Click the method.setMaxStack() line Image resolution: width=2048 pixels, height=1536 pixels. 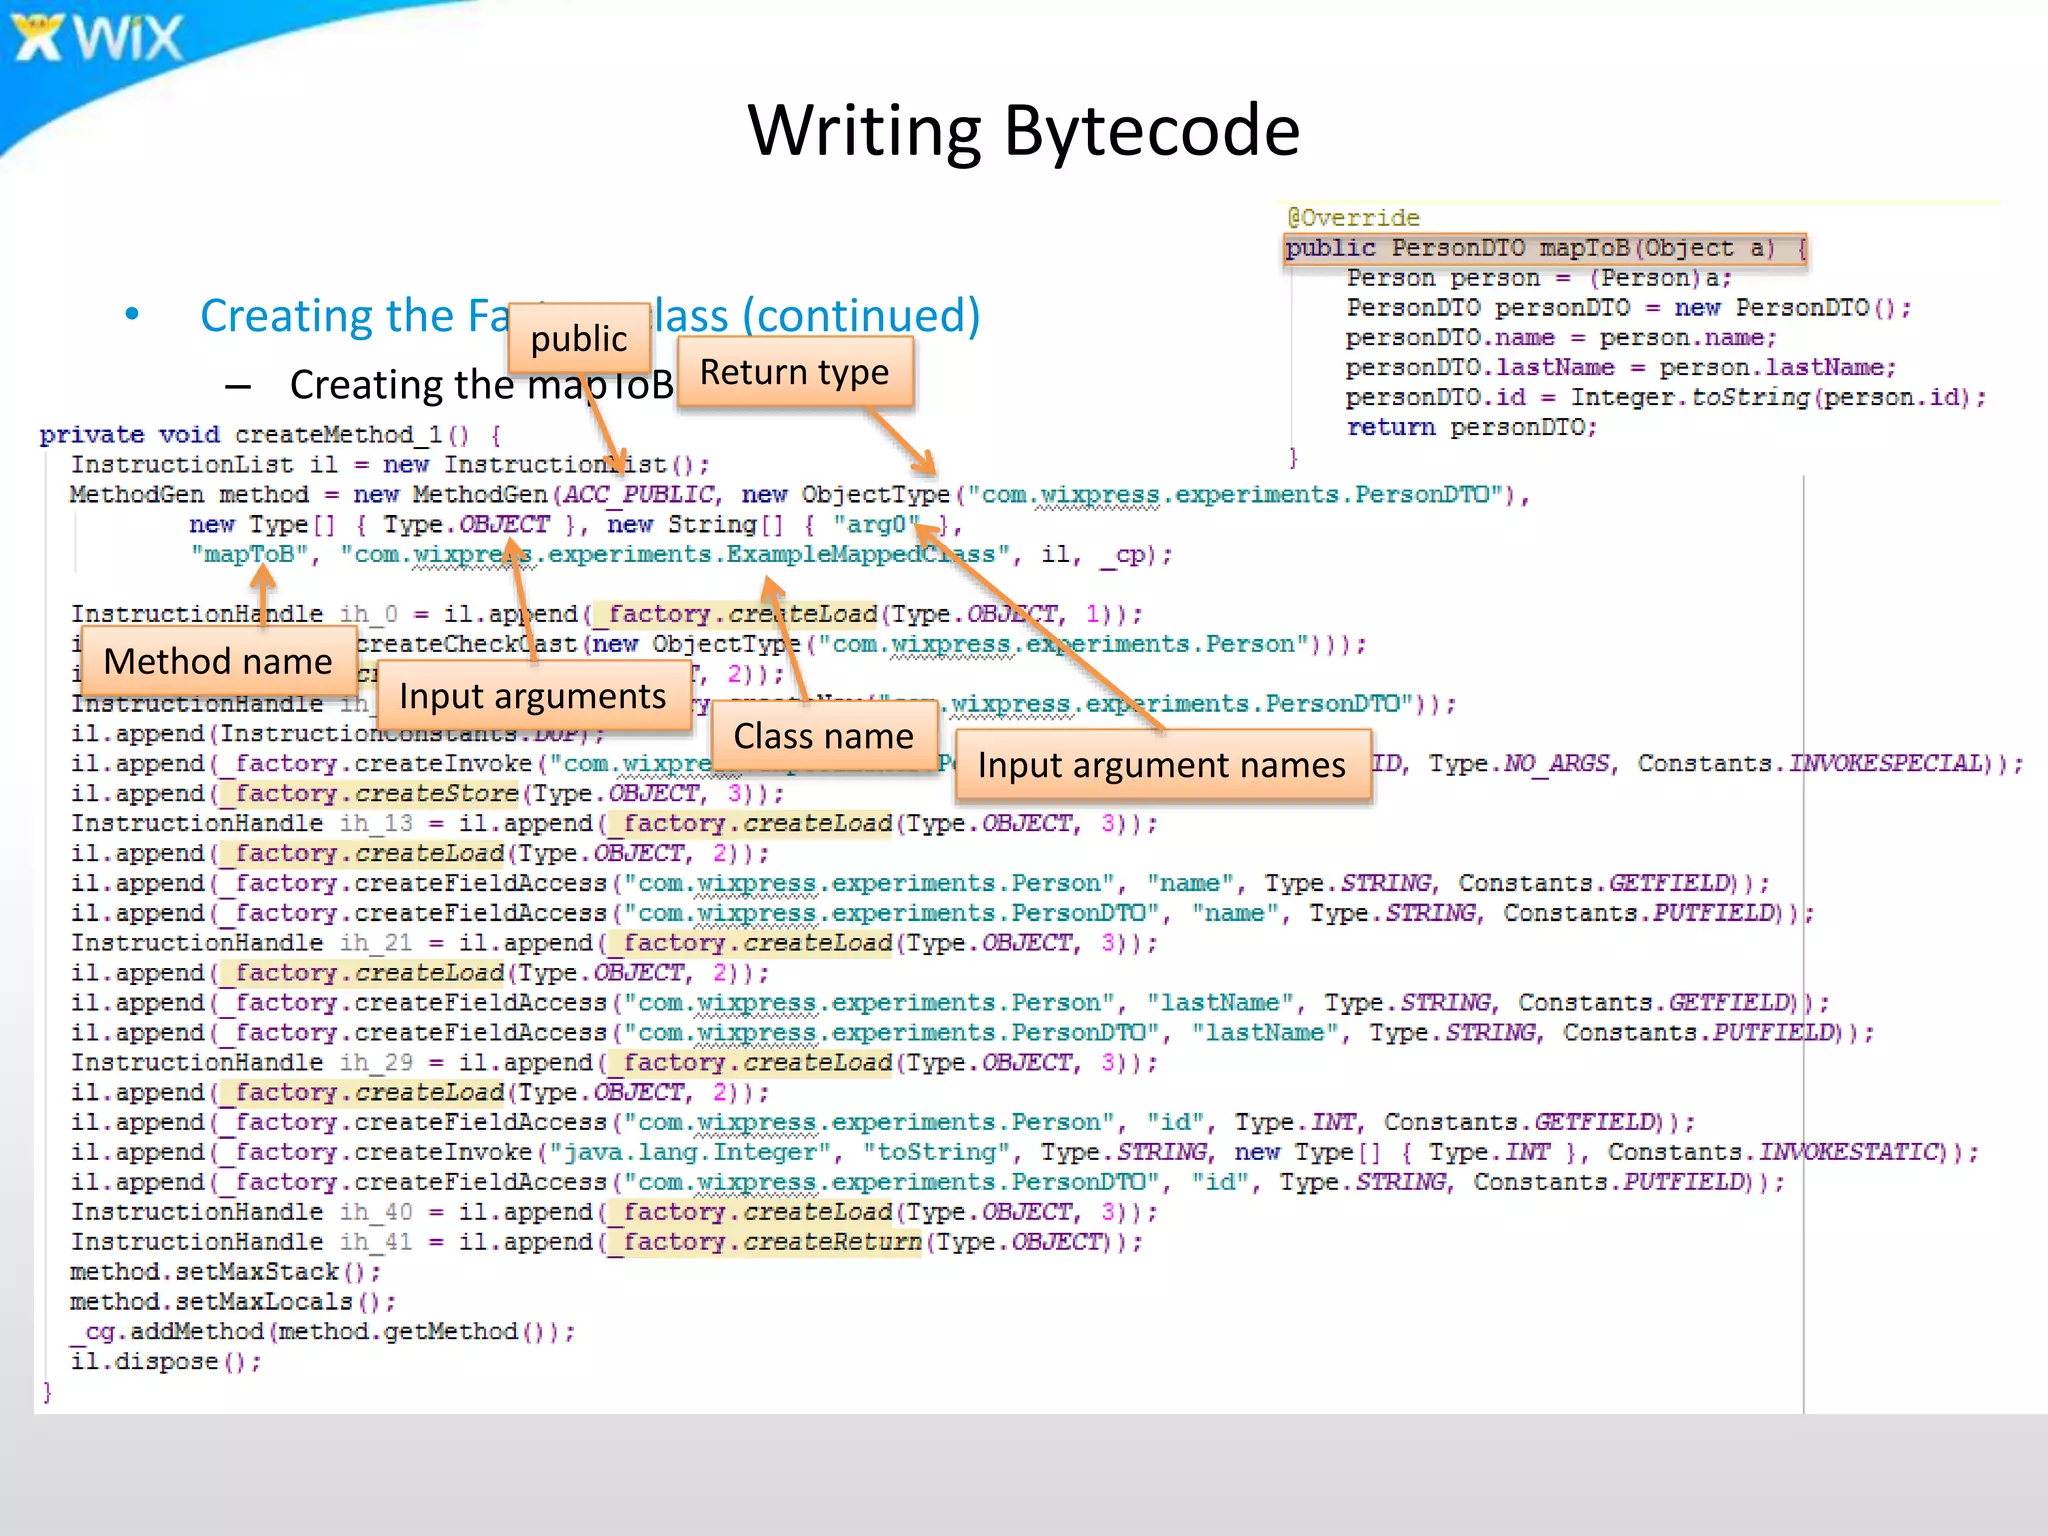(x=225, y=1272)
